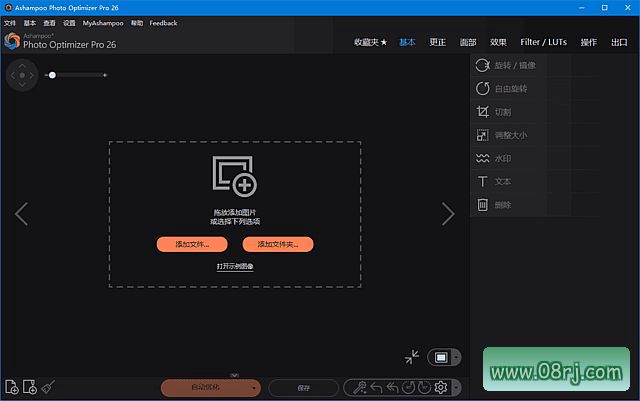Image resolution: width=640 pixels, height=401 pixels.
Task: Expand the collapse chevron above bottom toolbar
Action: click(234, 375)
